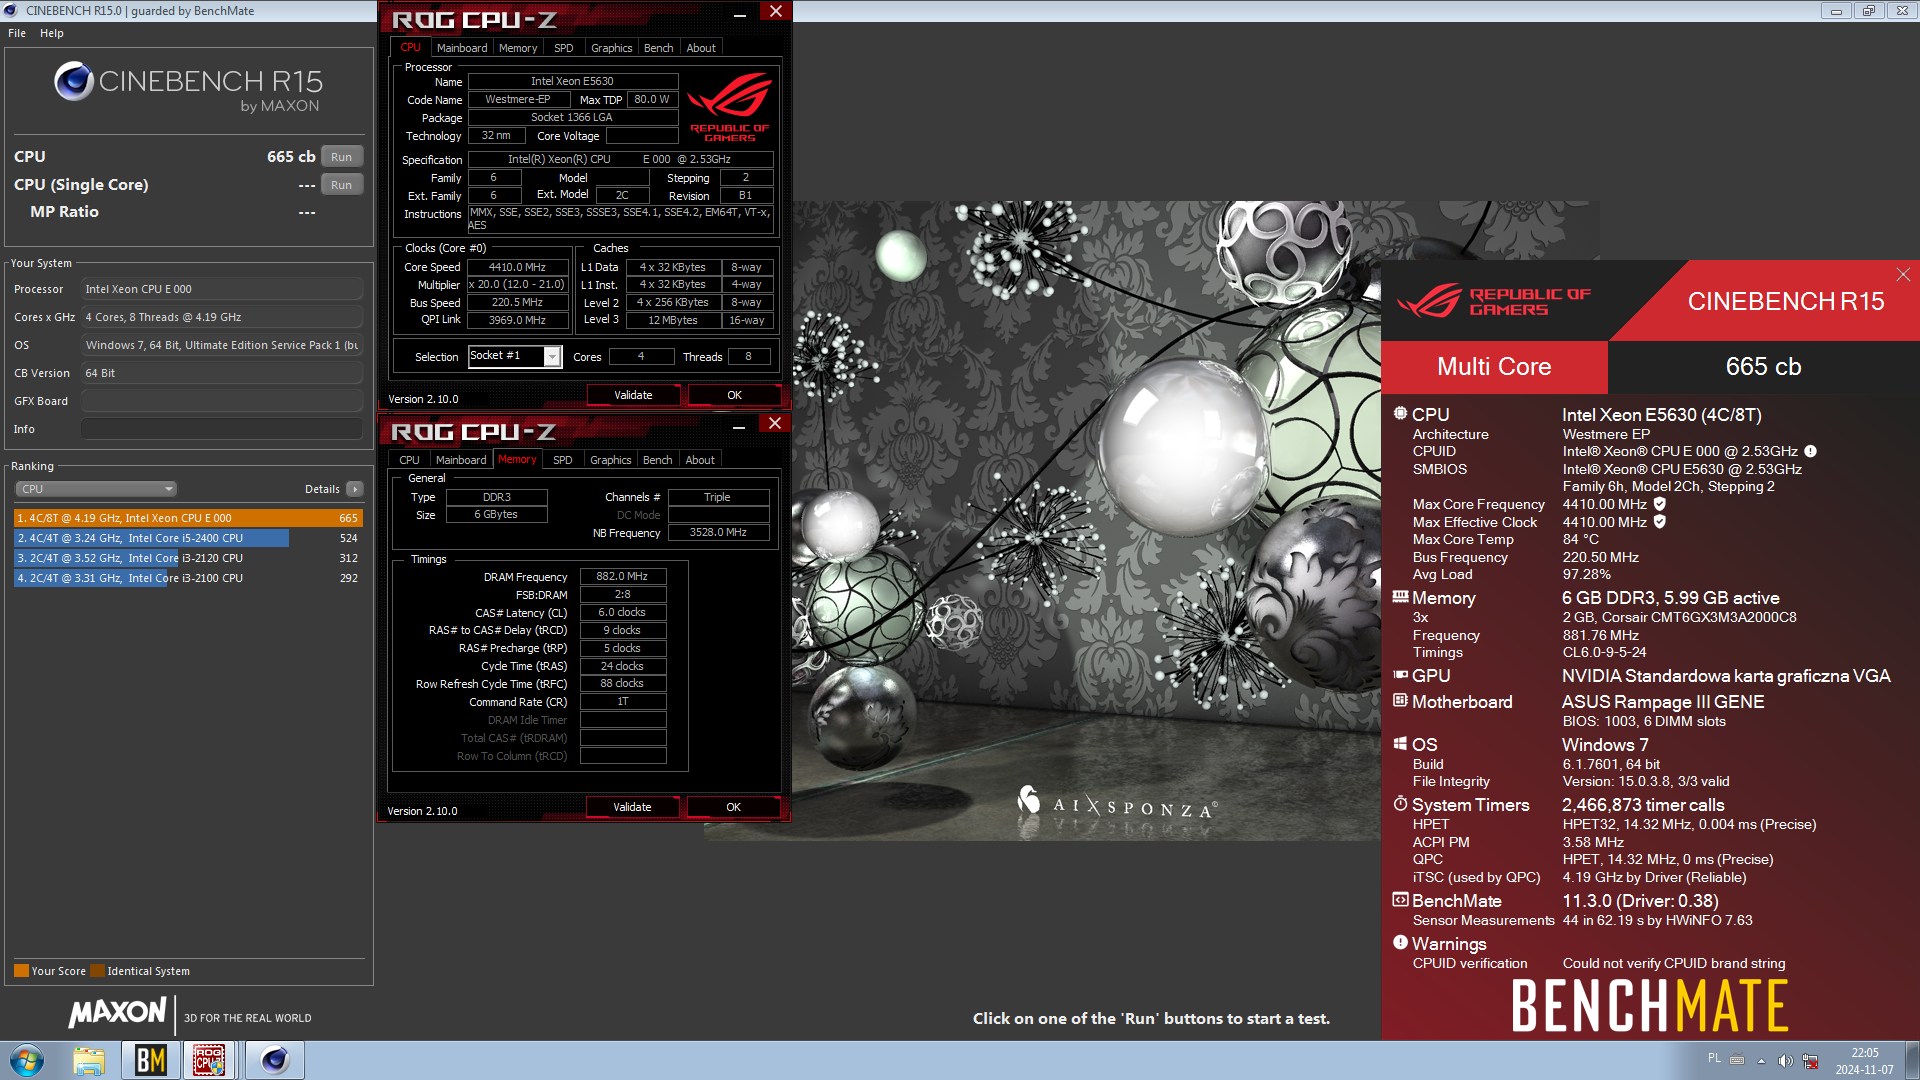Click the Details label in Ranking
Viewport: 1920px width, 1080px height.
pos(322,489)
